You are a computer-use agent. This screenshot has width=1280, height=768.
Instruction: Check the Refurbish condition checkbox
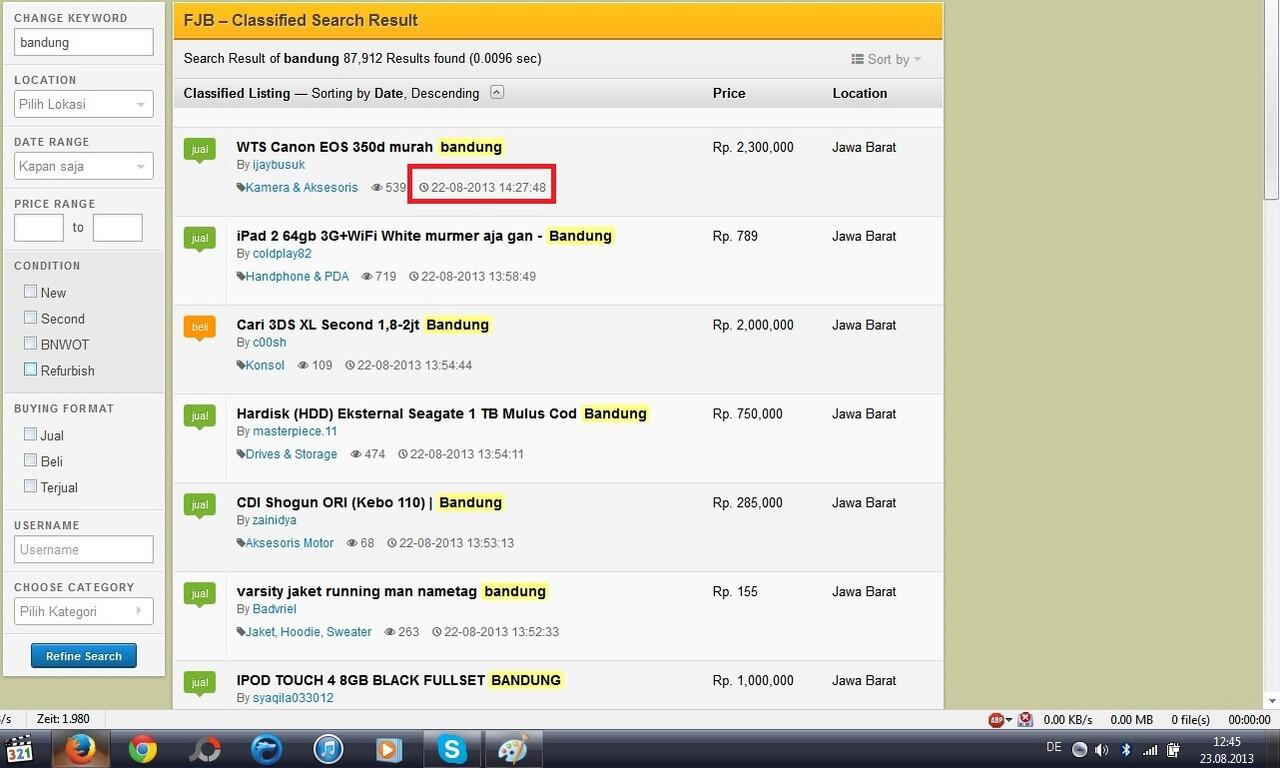click(31, 370)
